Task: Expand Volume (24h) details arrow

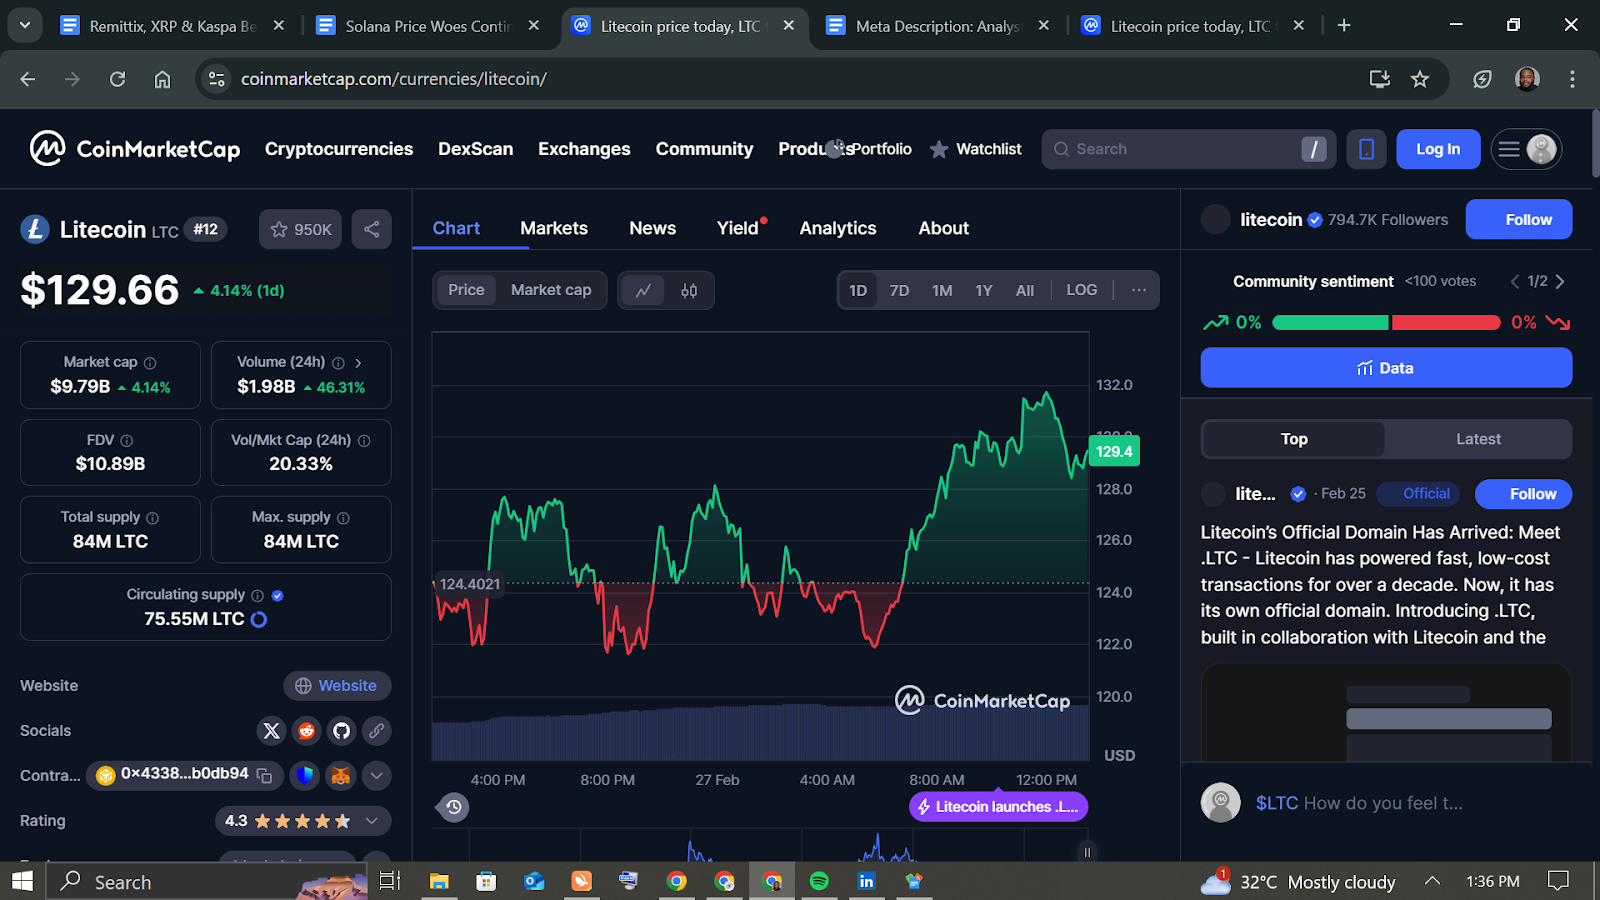Action: [x=358, y=363]
